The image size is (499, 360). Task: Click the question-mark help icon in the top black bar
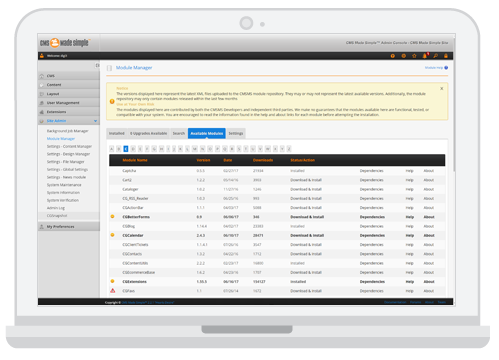[x=393, y=56]
